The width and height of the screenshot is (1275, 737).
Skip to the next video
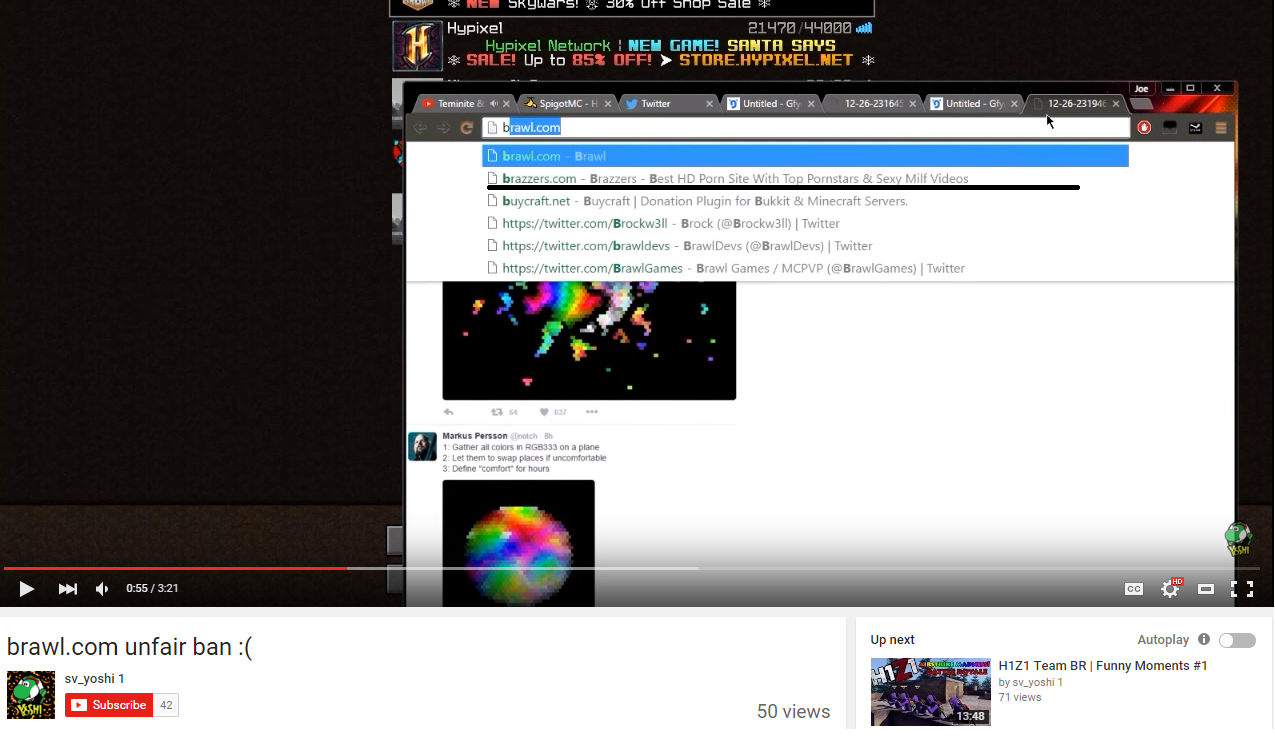pyautogui.click(x=67, y=589)
